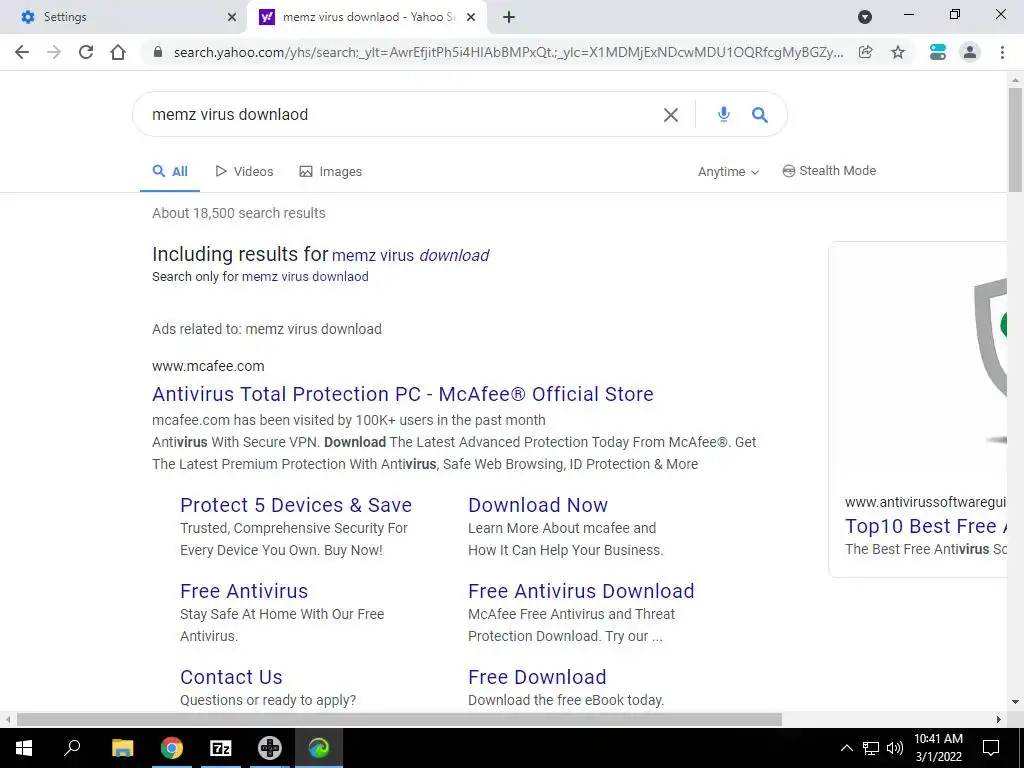Switch to the Settings tab

pyautogui.click(x=123, y=17)
